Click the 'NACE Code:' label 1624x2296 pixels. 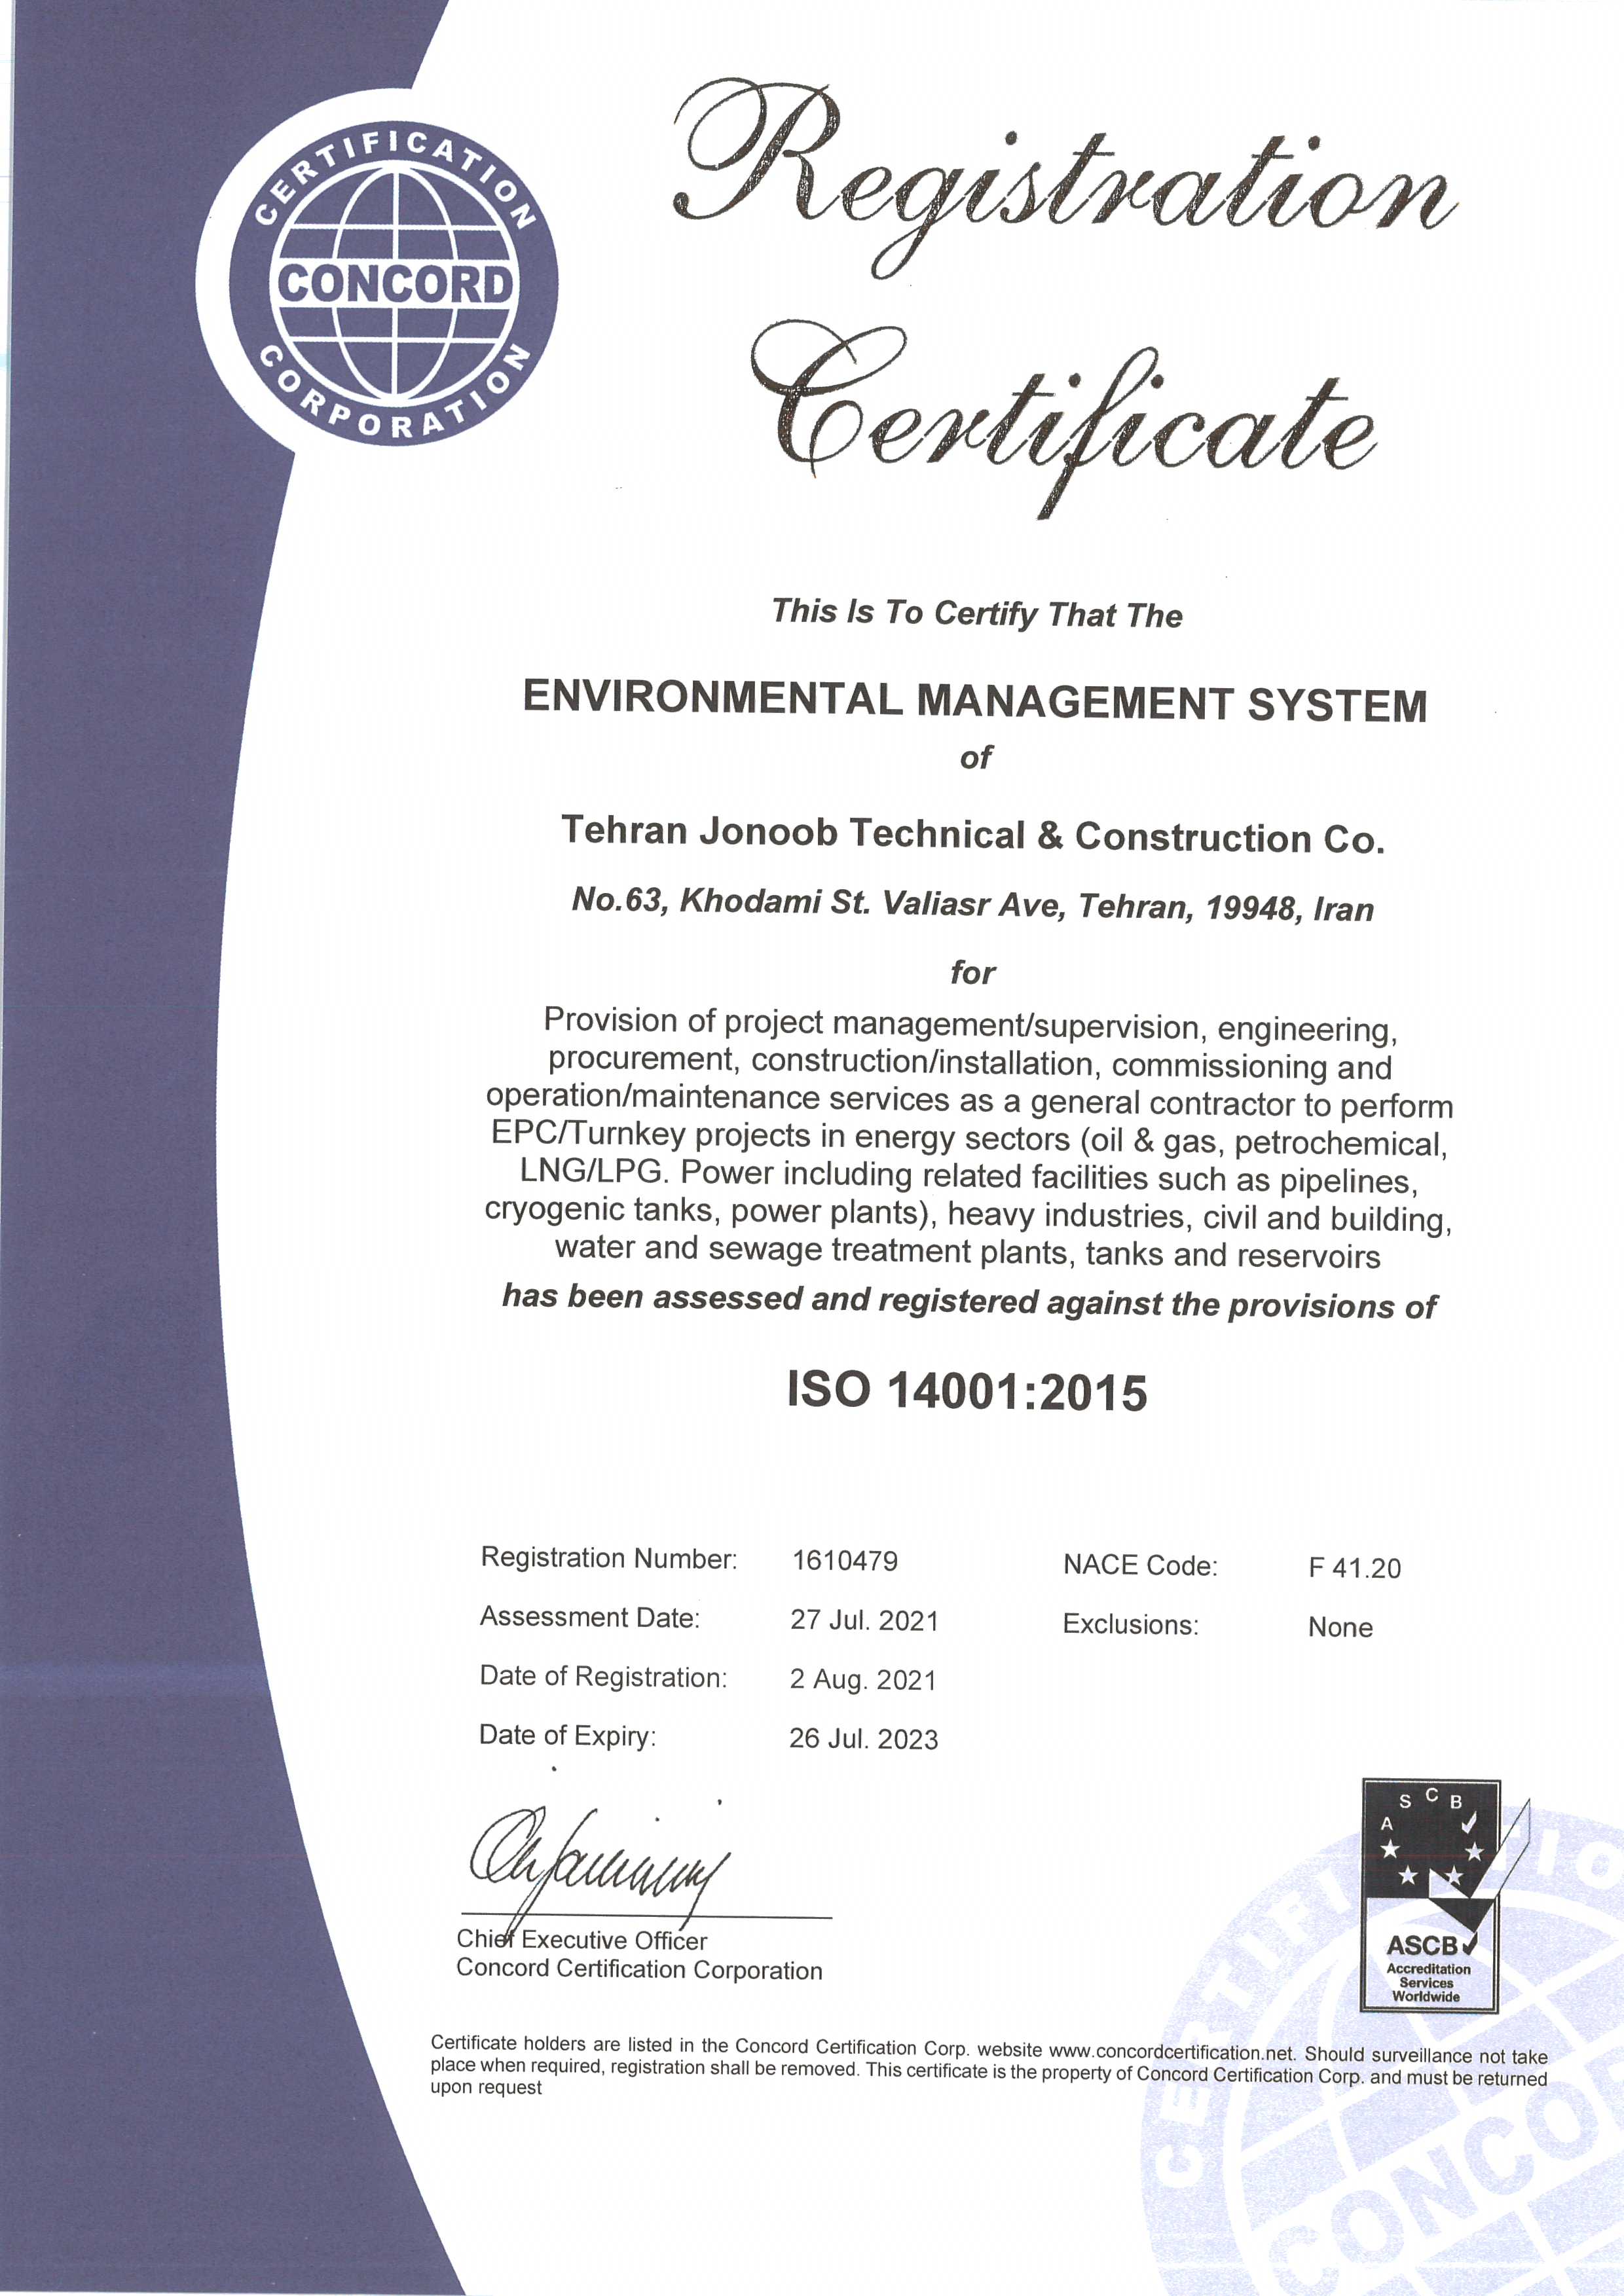tap(1141, 1565)
